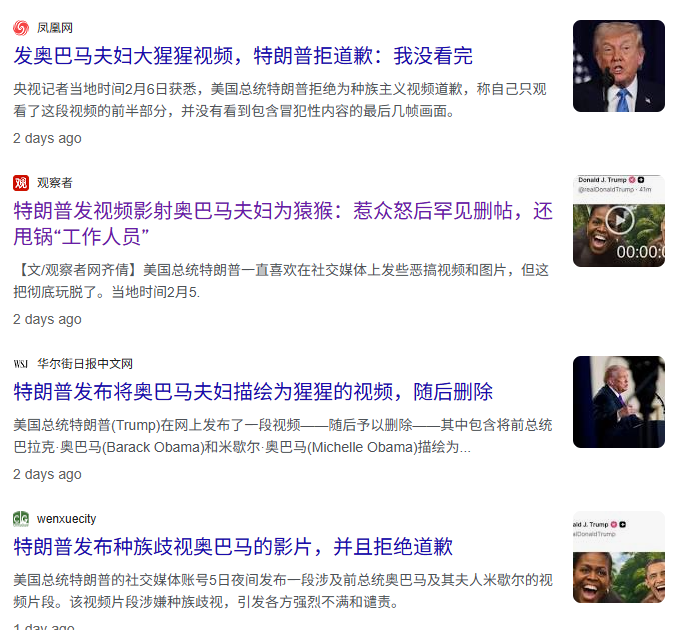The image size is (695, 630).
Task: Click the wenxuecity source name
Action: tap(66, 519)
